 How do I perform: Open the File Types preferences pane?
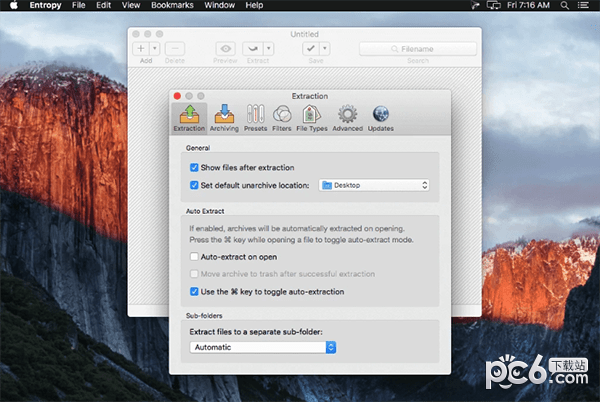[311, 118]
